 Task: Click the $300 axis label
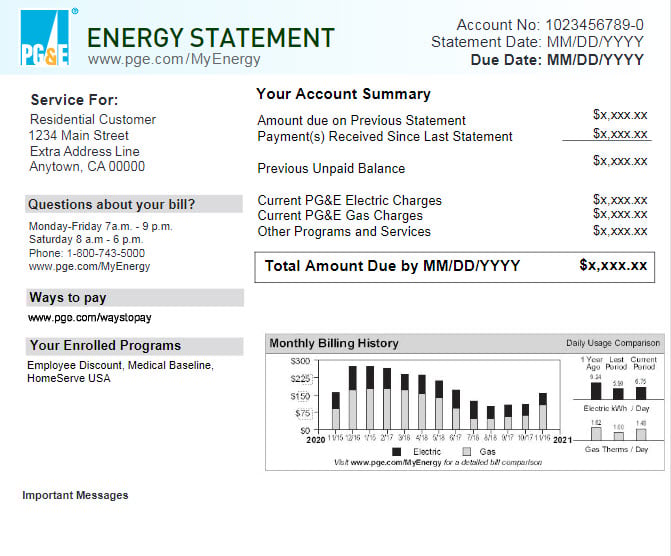[300, 361]
